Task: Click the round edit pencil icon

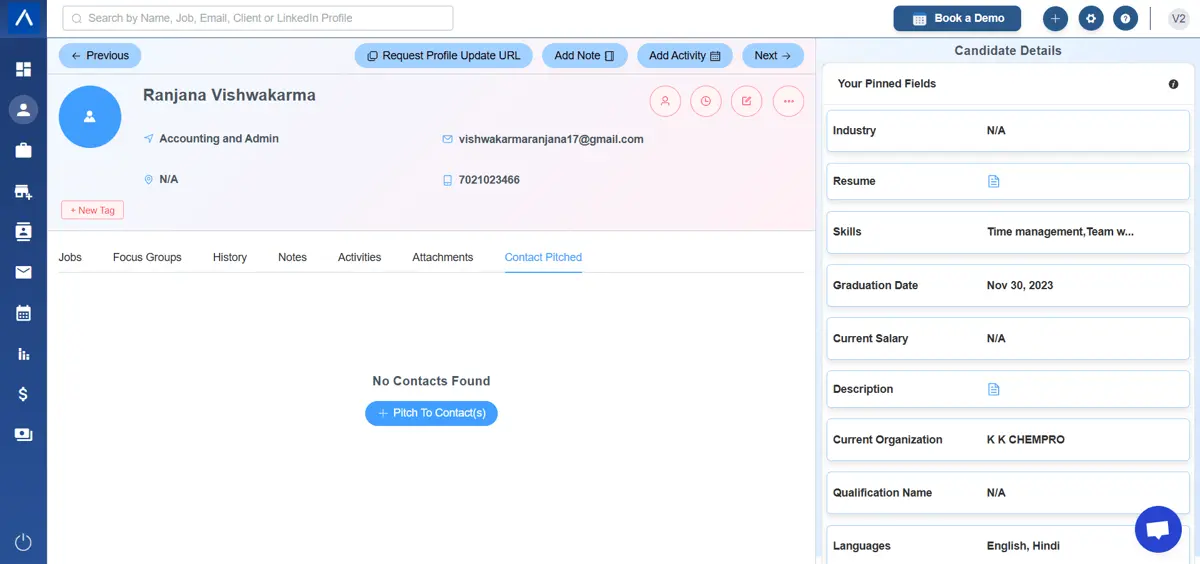Action: pos(747,101)
